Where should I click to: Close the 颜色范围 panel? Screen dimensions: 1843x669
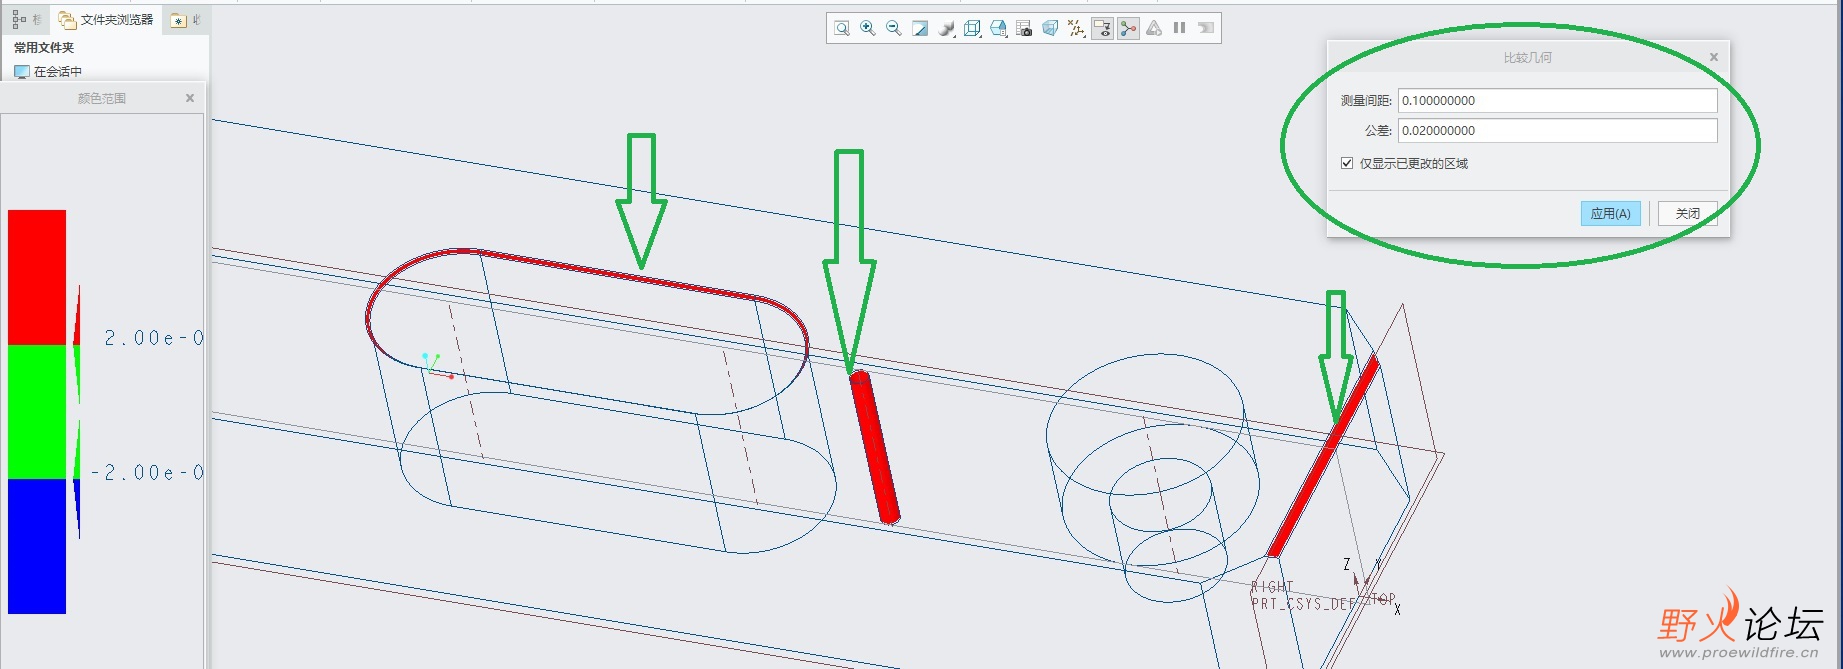coord(190,98)
